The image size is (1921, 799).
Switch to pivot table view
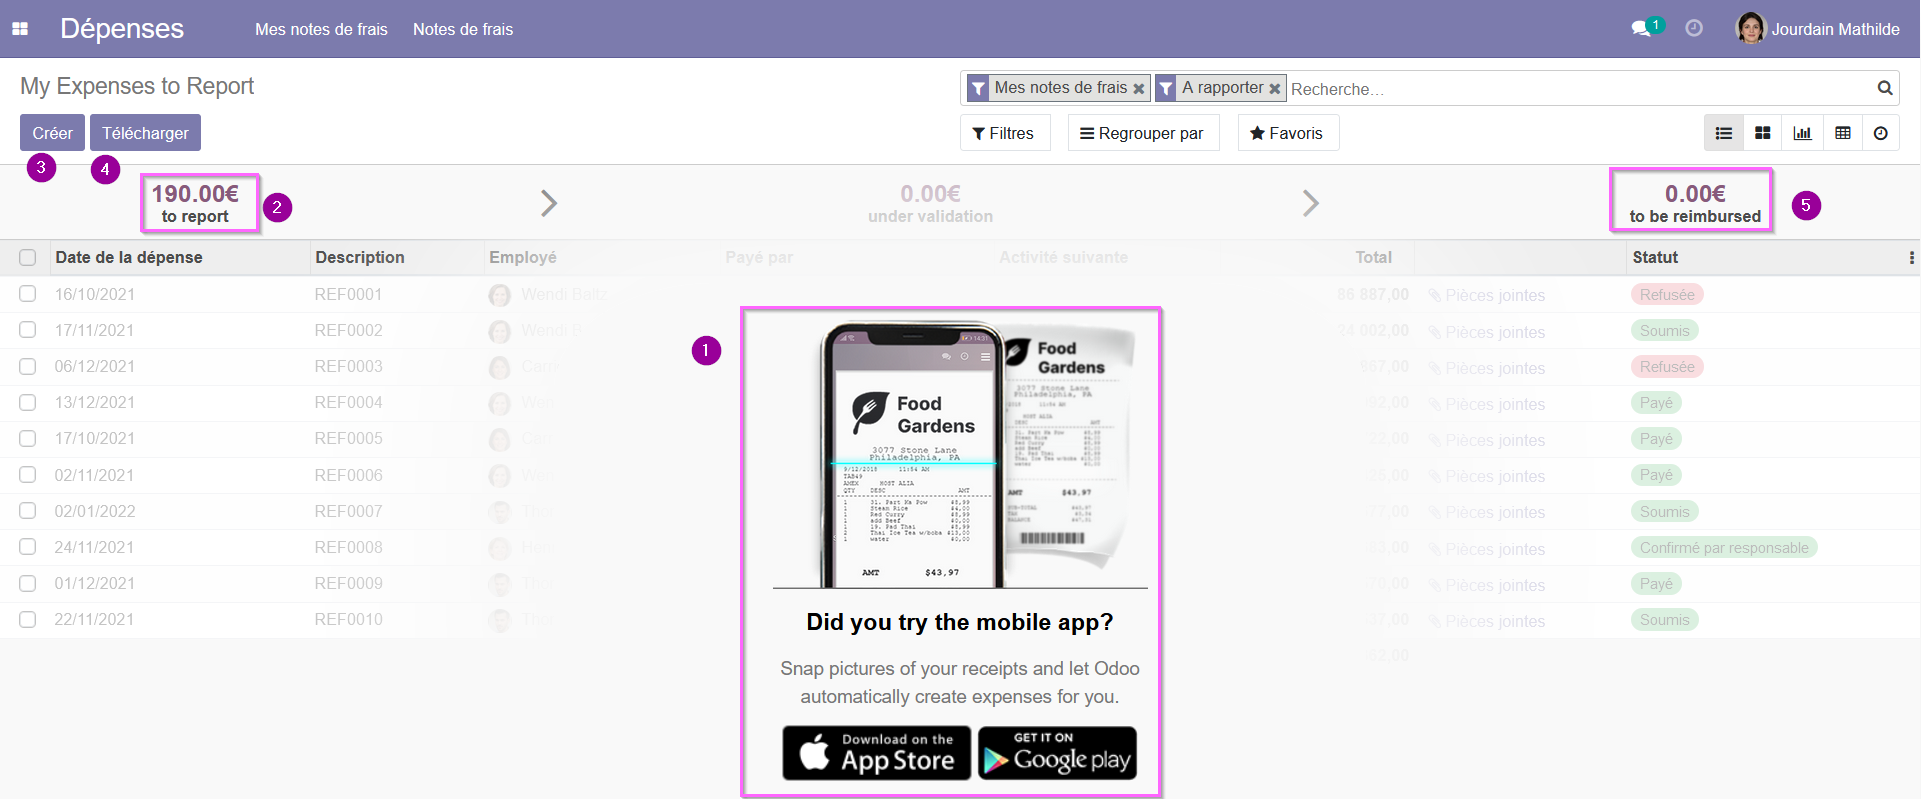pos(1843,133)
